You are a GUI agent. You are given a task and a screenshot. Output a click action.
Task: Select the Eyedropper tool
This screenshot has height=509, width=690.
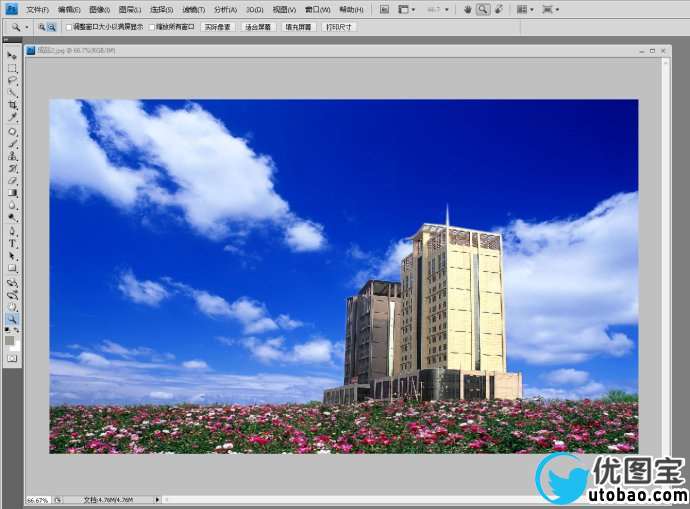point(12,117)
